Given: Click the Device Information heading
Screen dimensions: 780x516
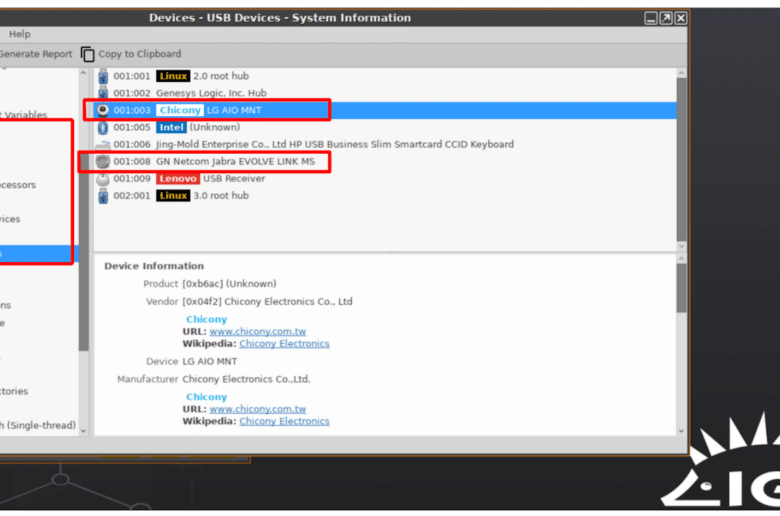Looking at the screenshot, I should click(x=154, y=266).
